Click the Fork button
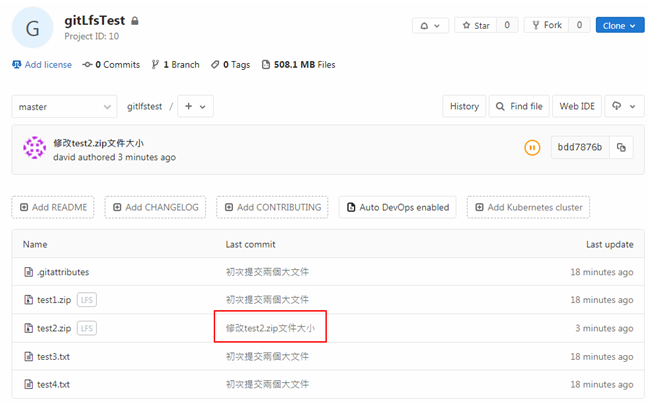Image resolution: width=649 pixels, height=404 pixels. coord(545,25)
